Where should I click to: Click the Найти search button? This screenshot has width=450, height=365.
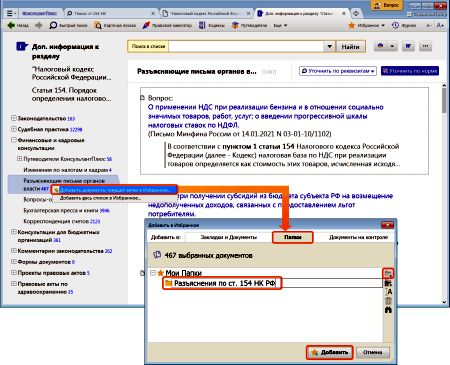pos(350,47)
